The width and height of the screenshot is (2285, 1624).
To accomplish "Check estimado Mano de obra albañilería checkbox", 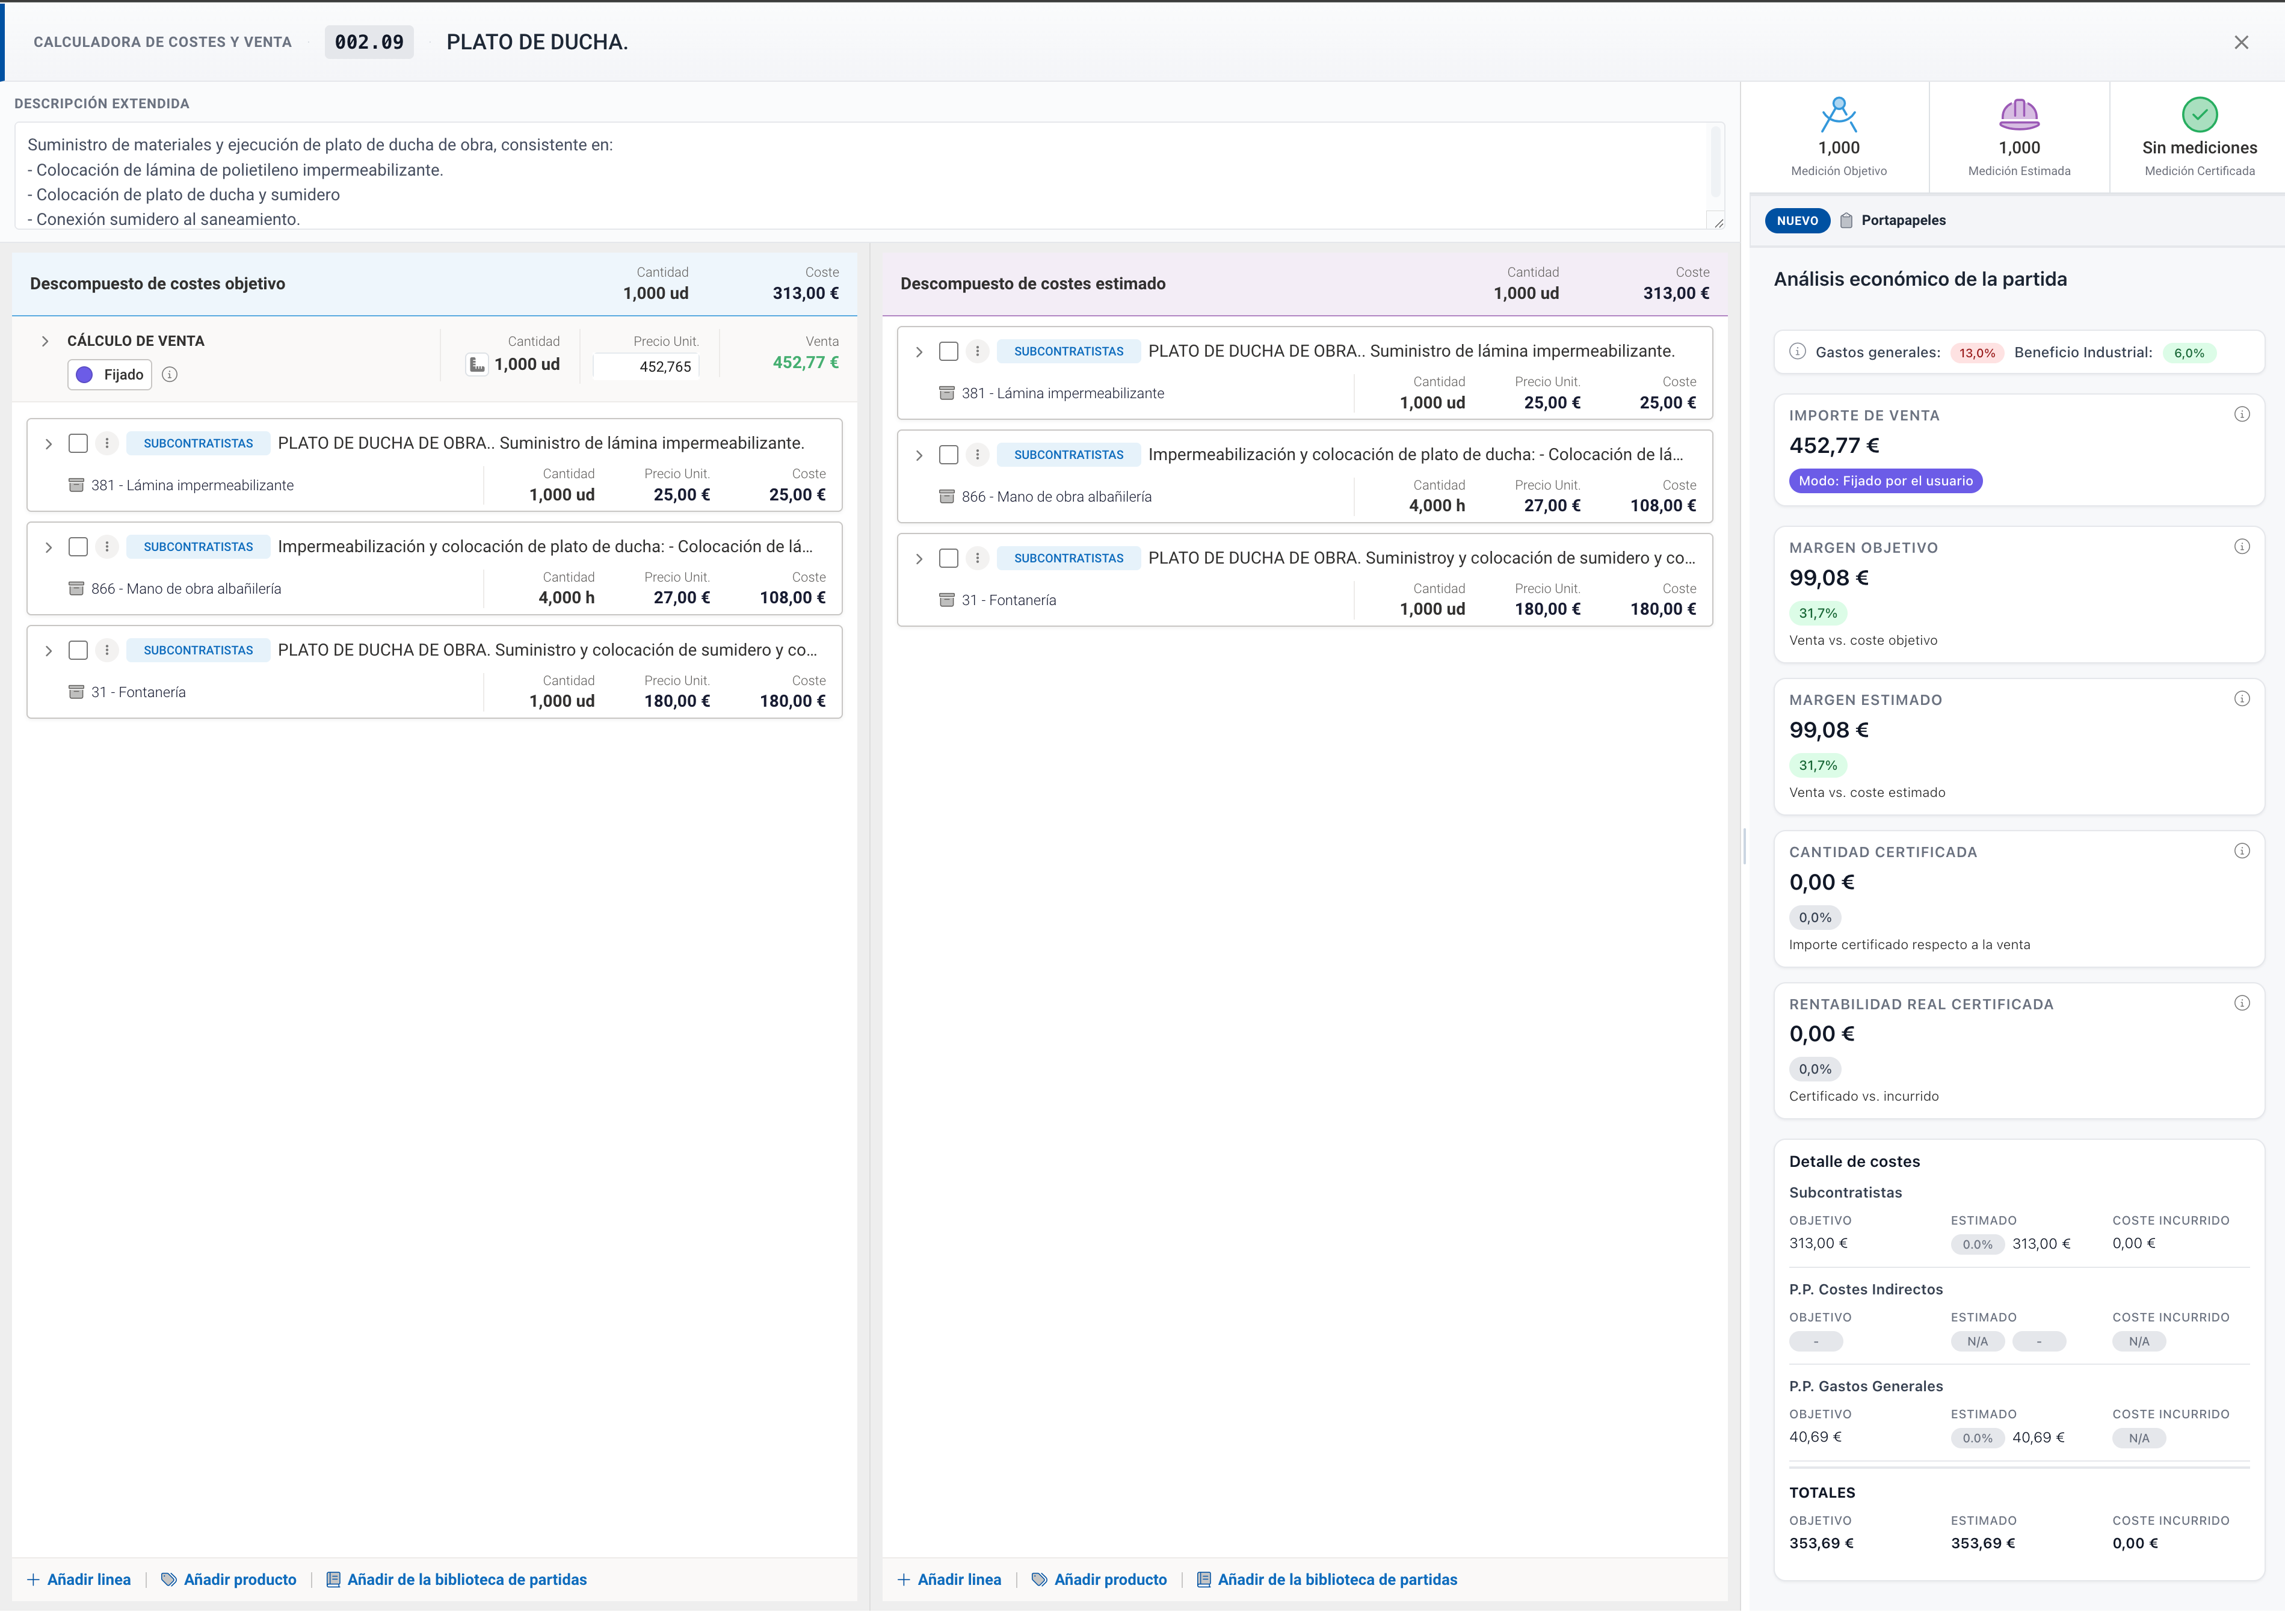I will (948, 455).
